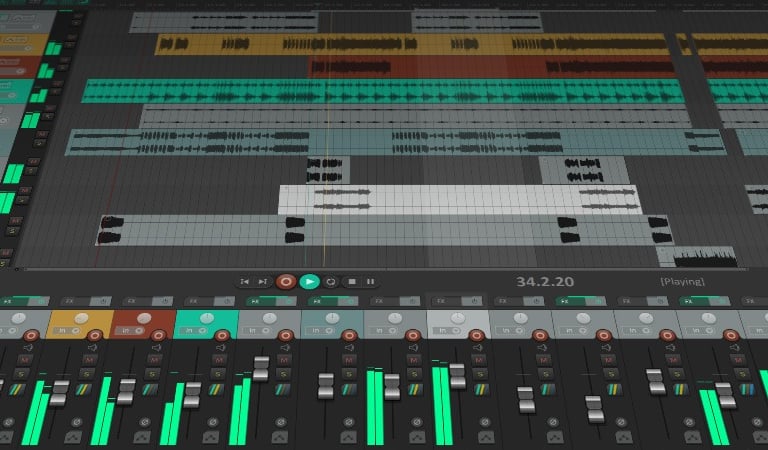
Task: Click the volume fader on red strip
Action: [x=126, y=391]
